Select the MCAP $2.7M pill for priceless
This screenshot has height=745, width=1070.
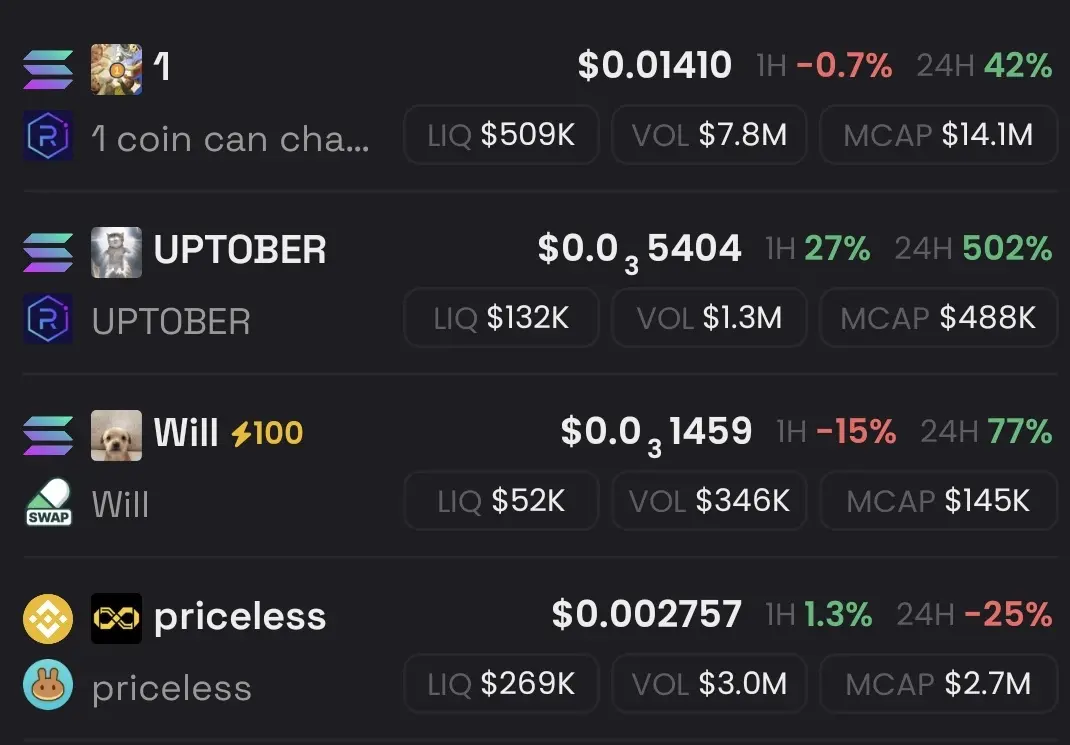(x=938, y=684)
